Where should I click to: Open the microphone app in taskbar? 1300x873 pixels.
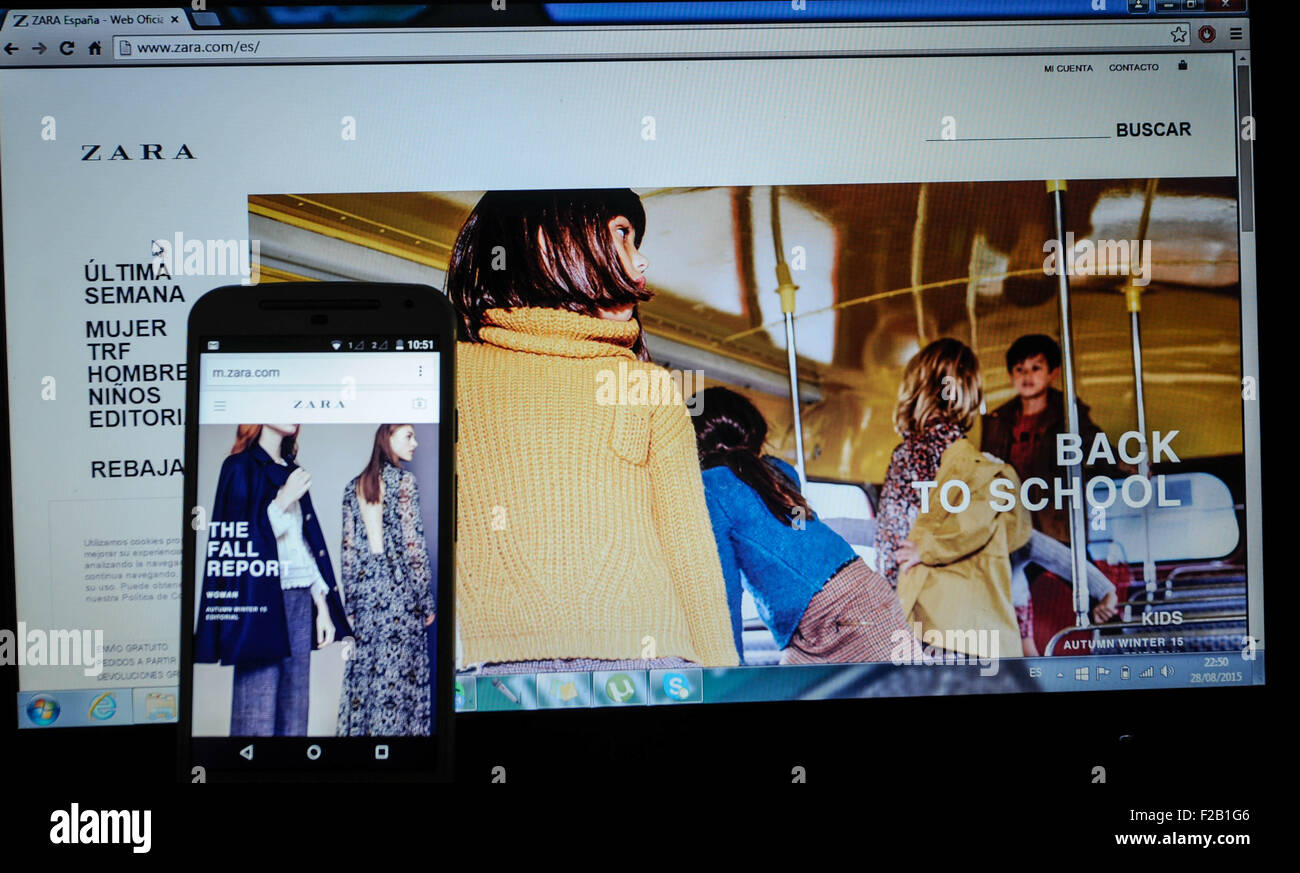tap(506, 691)
